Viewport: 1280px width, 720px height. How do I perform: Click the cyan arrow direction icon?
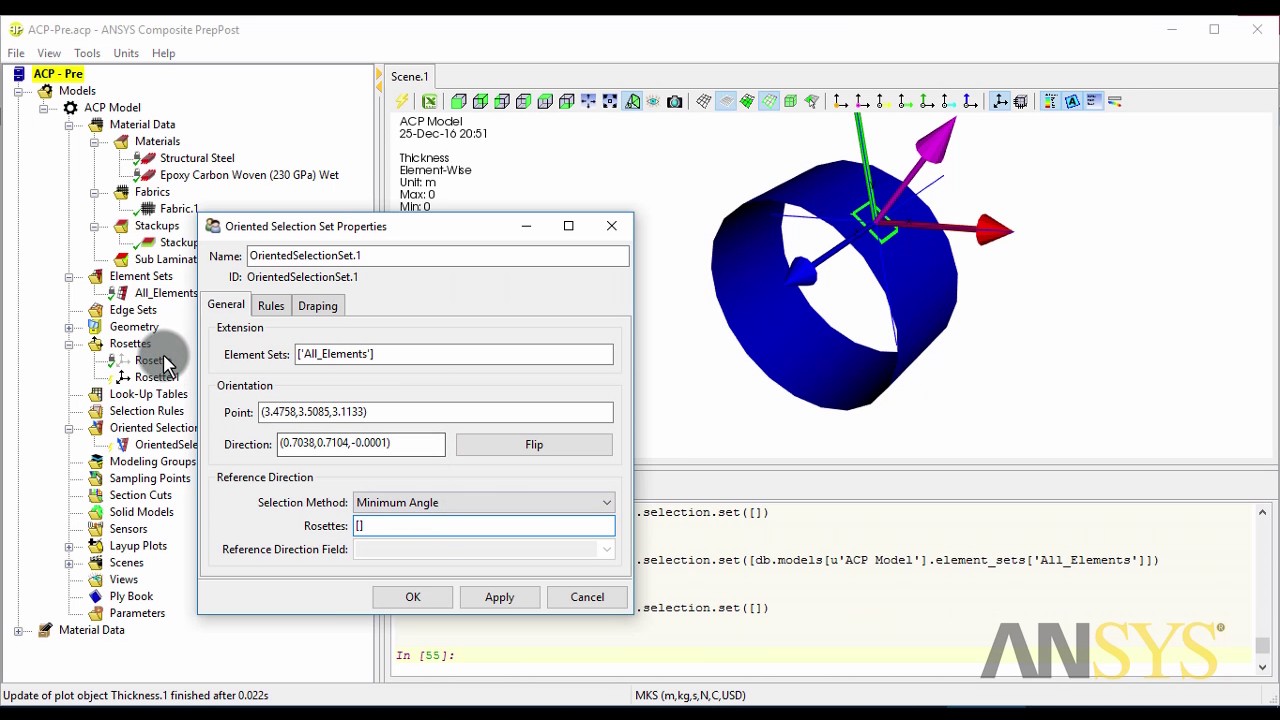[x=947, y=101]
